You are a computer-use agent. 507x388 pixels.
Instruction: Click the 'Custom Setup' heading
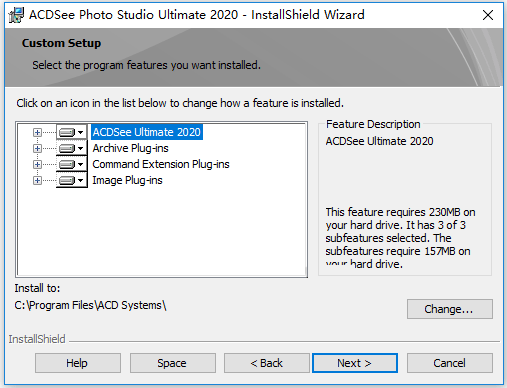(61, 43)
